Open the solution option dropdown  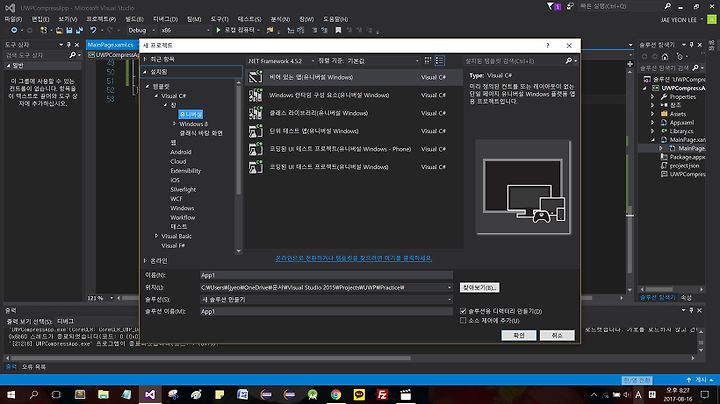point(450,299)
